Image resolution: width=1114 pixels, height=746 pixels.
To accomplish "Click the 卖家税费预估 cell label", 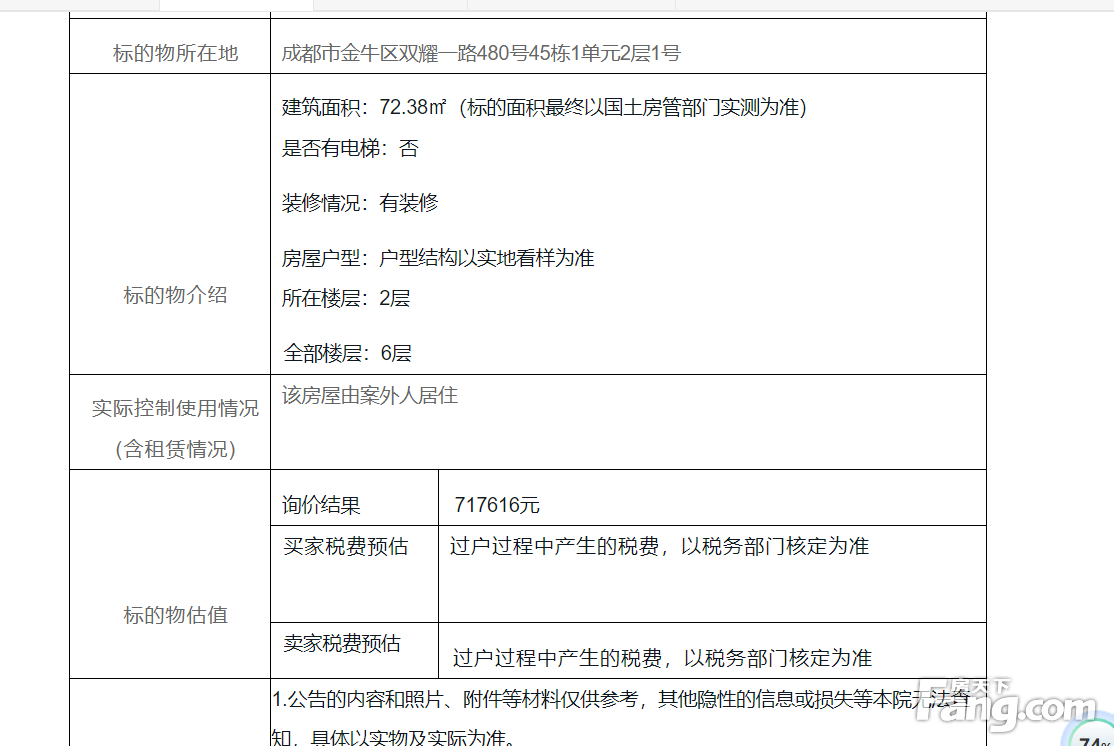I will [342, 643].
